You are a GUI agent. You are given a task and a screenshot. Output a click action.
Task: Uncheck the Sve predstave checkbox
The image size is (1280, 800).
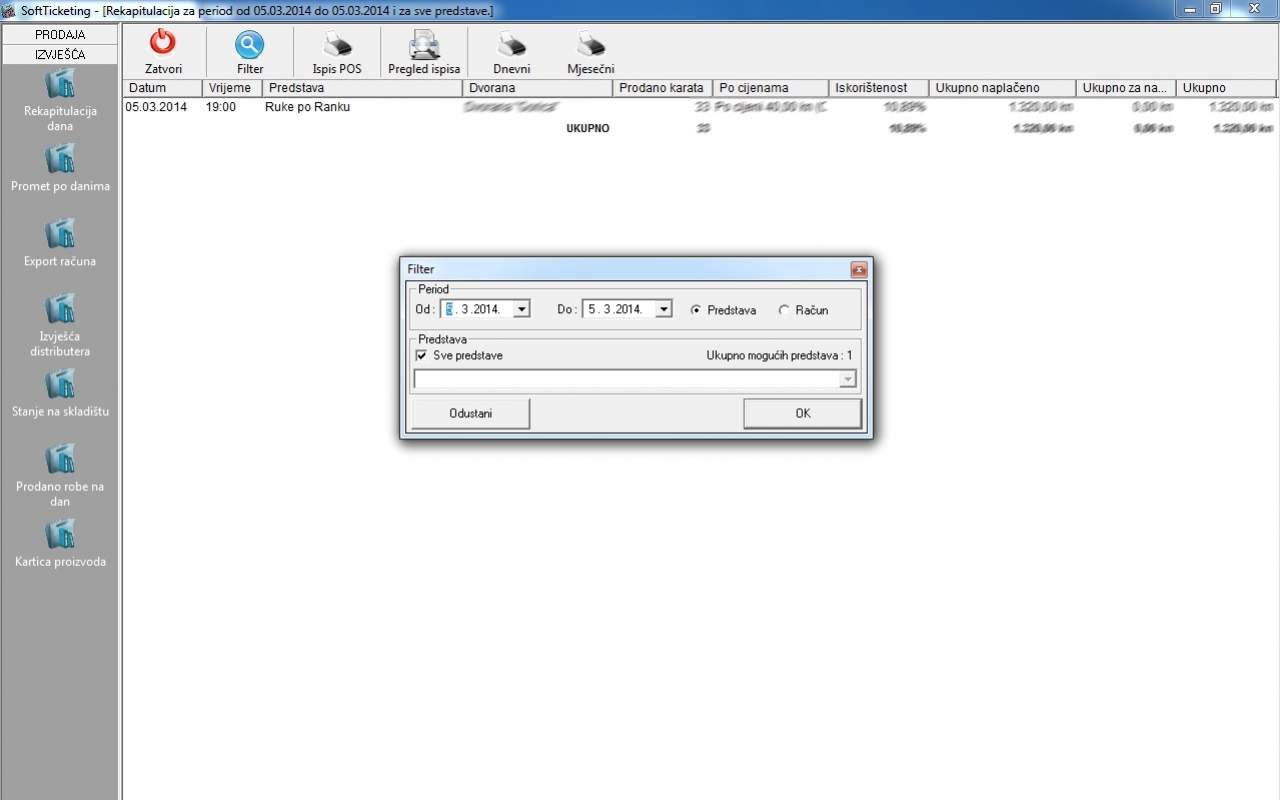click(x=421, y=355)
